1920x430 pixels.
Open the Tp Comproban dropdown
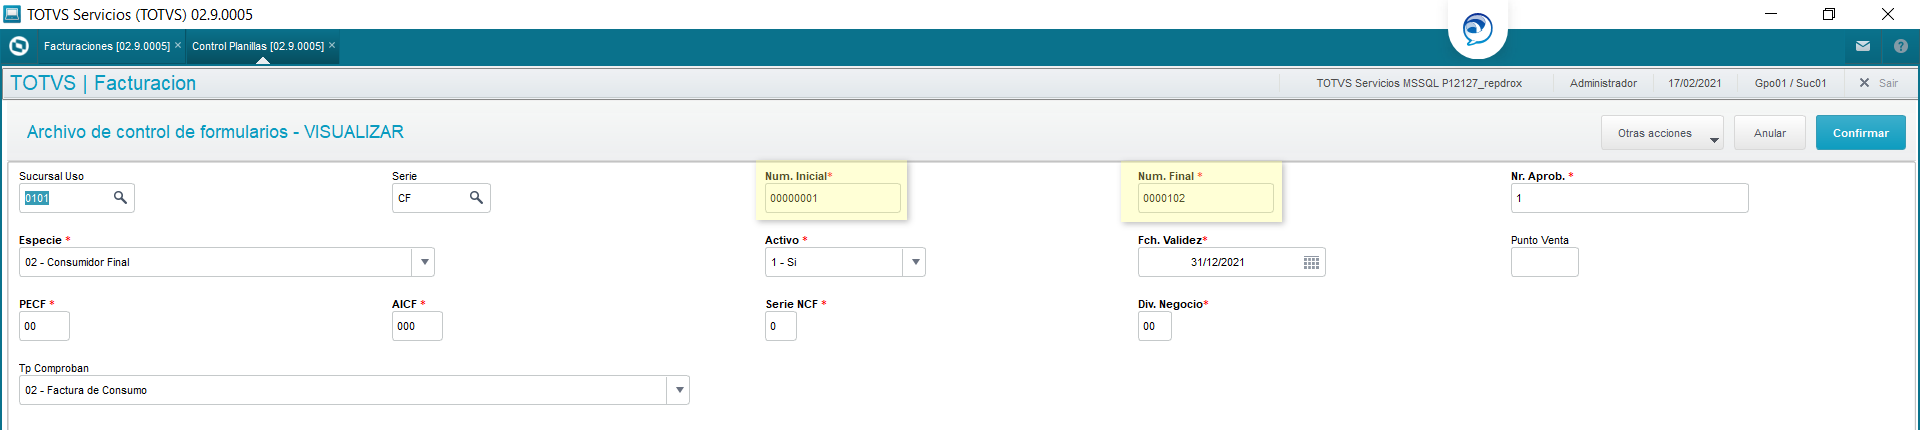pyautogui.click(x=679, y=390)
